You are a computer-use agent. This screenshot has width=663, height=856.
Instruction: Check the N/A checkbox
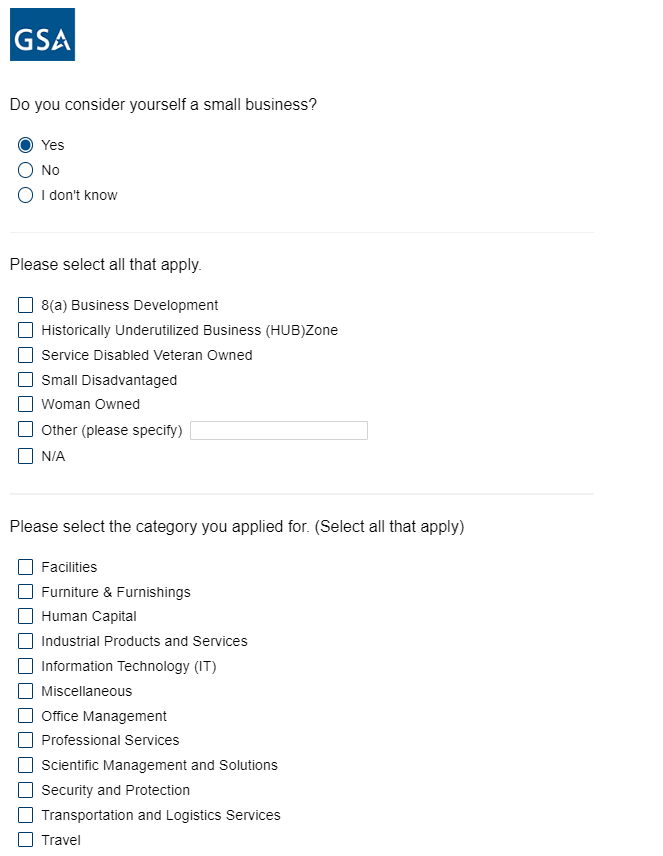coord(26,456)
